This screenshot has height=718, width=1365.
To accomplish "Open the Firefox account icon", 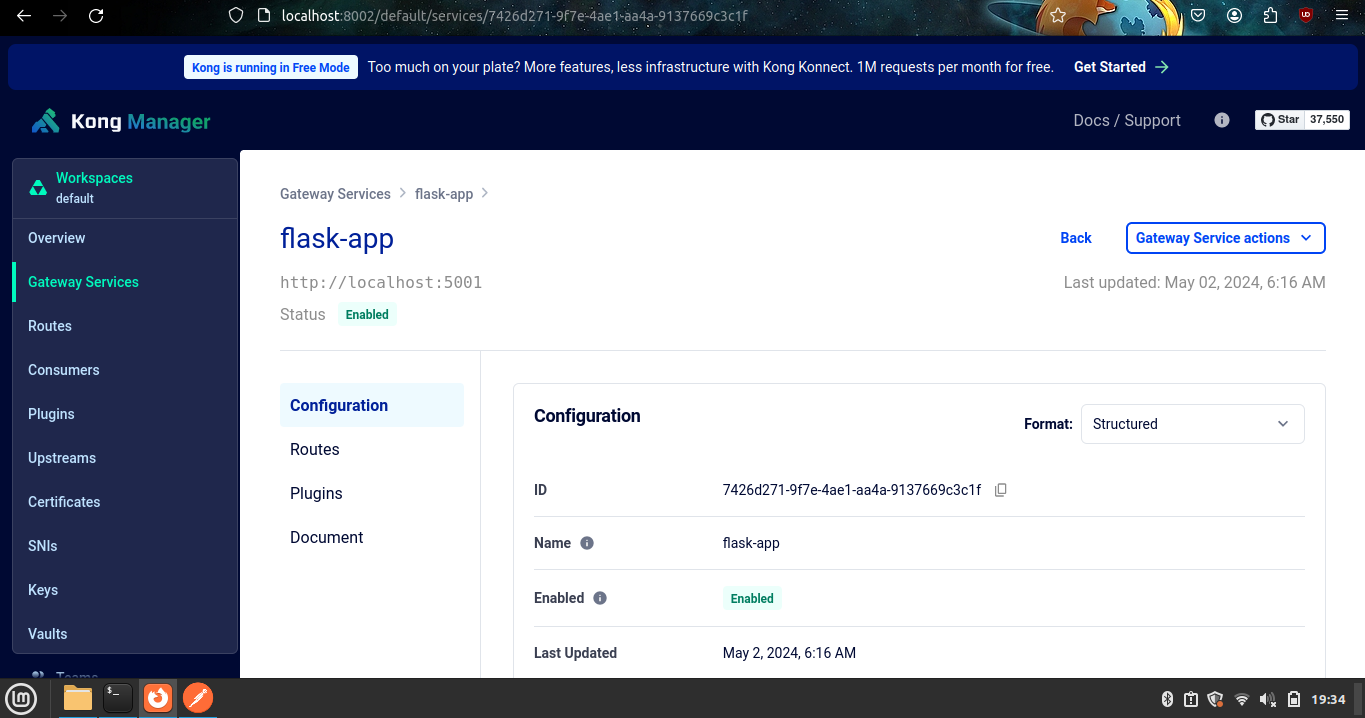I will (x=1235, y=16).
